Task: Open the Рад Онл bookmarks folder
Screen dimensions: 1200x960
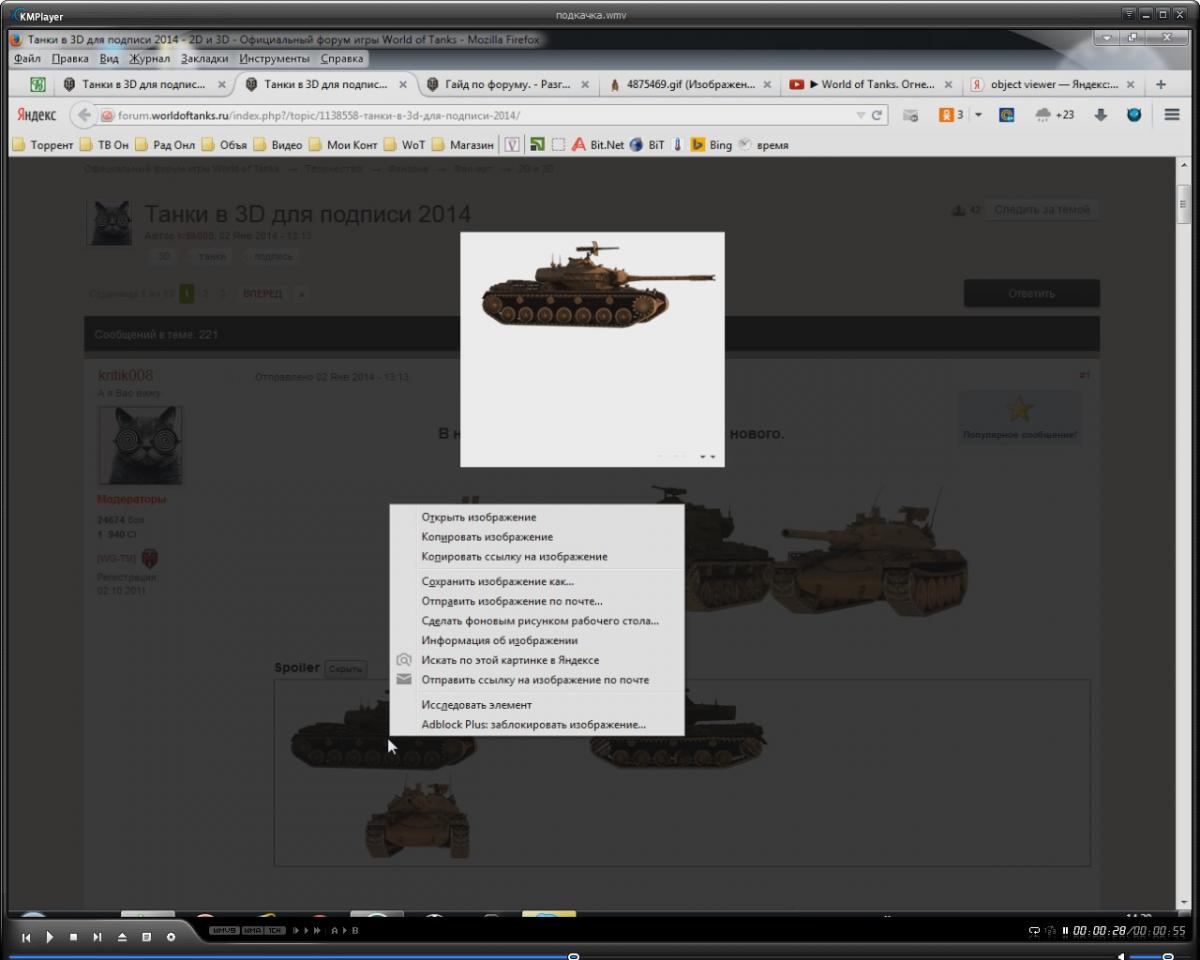Action: 166,145
